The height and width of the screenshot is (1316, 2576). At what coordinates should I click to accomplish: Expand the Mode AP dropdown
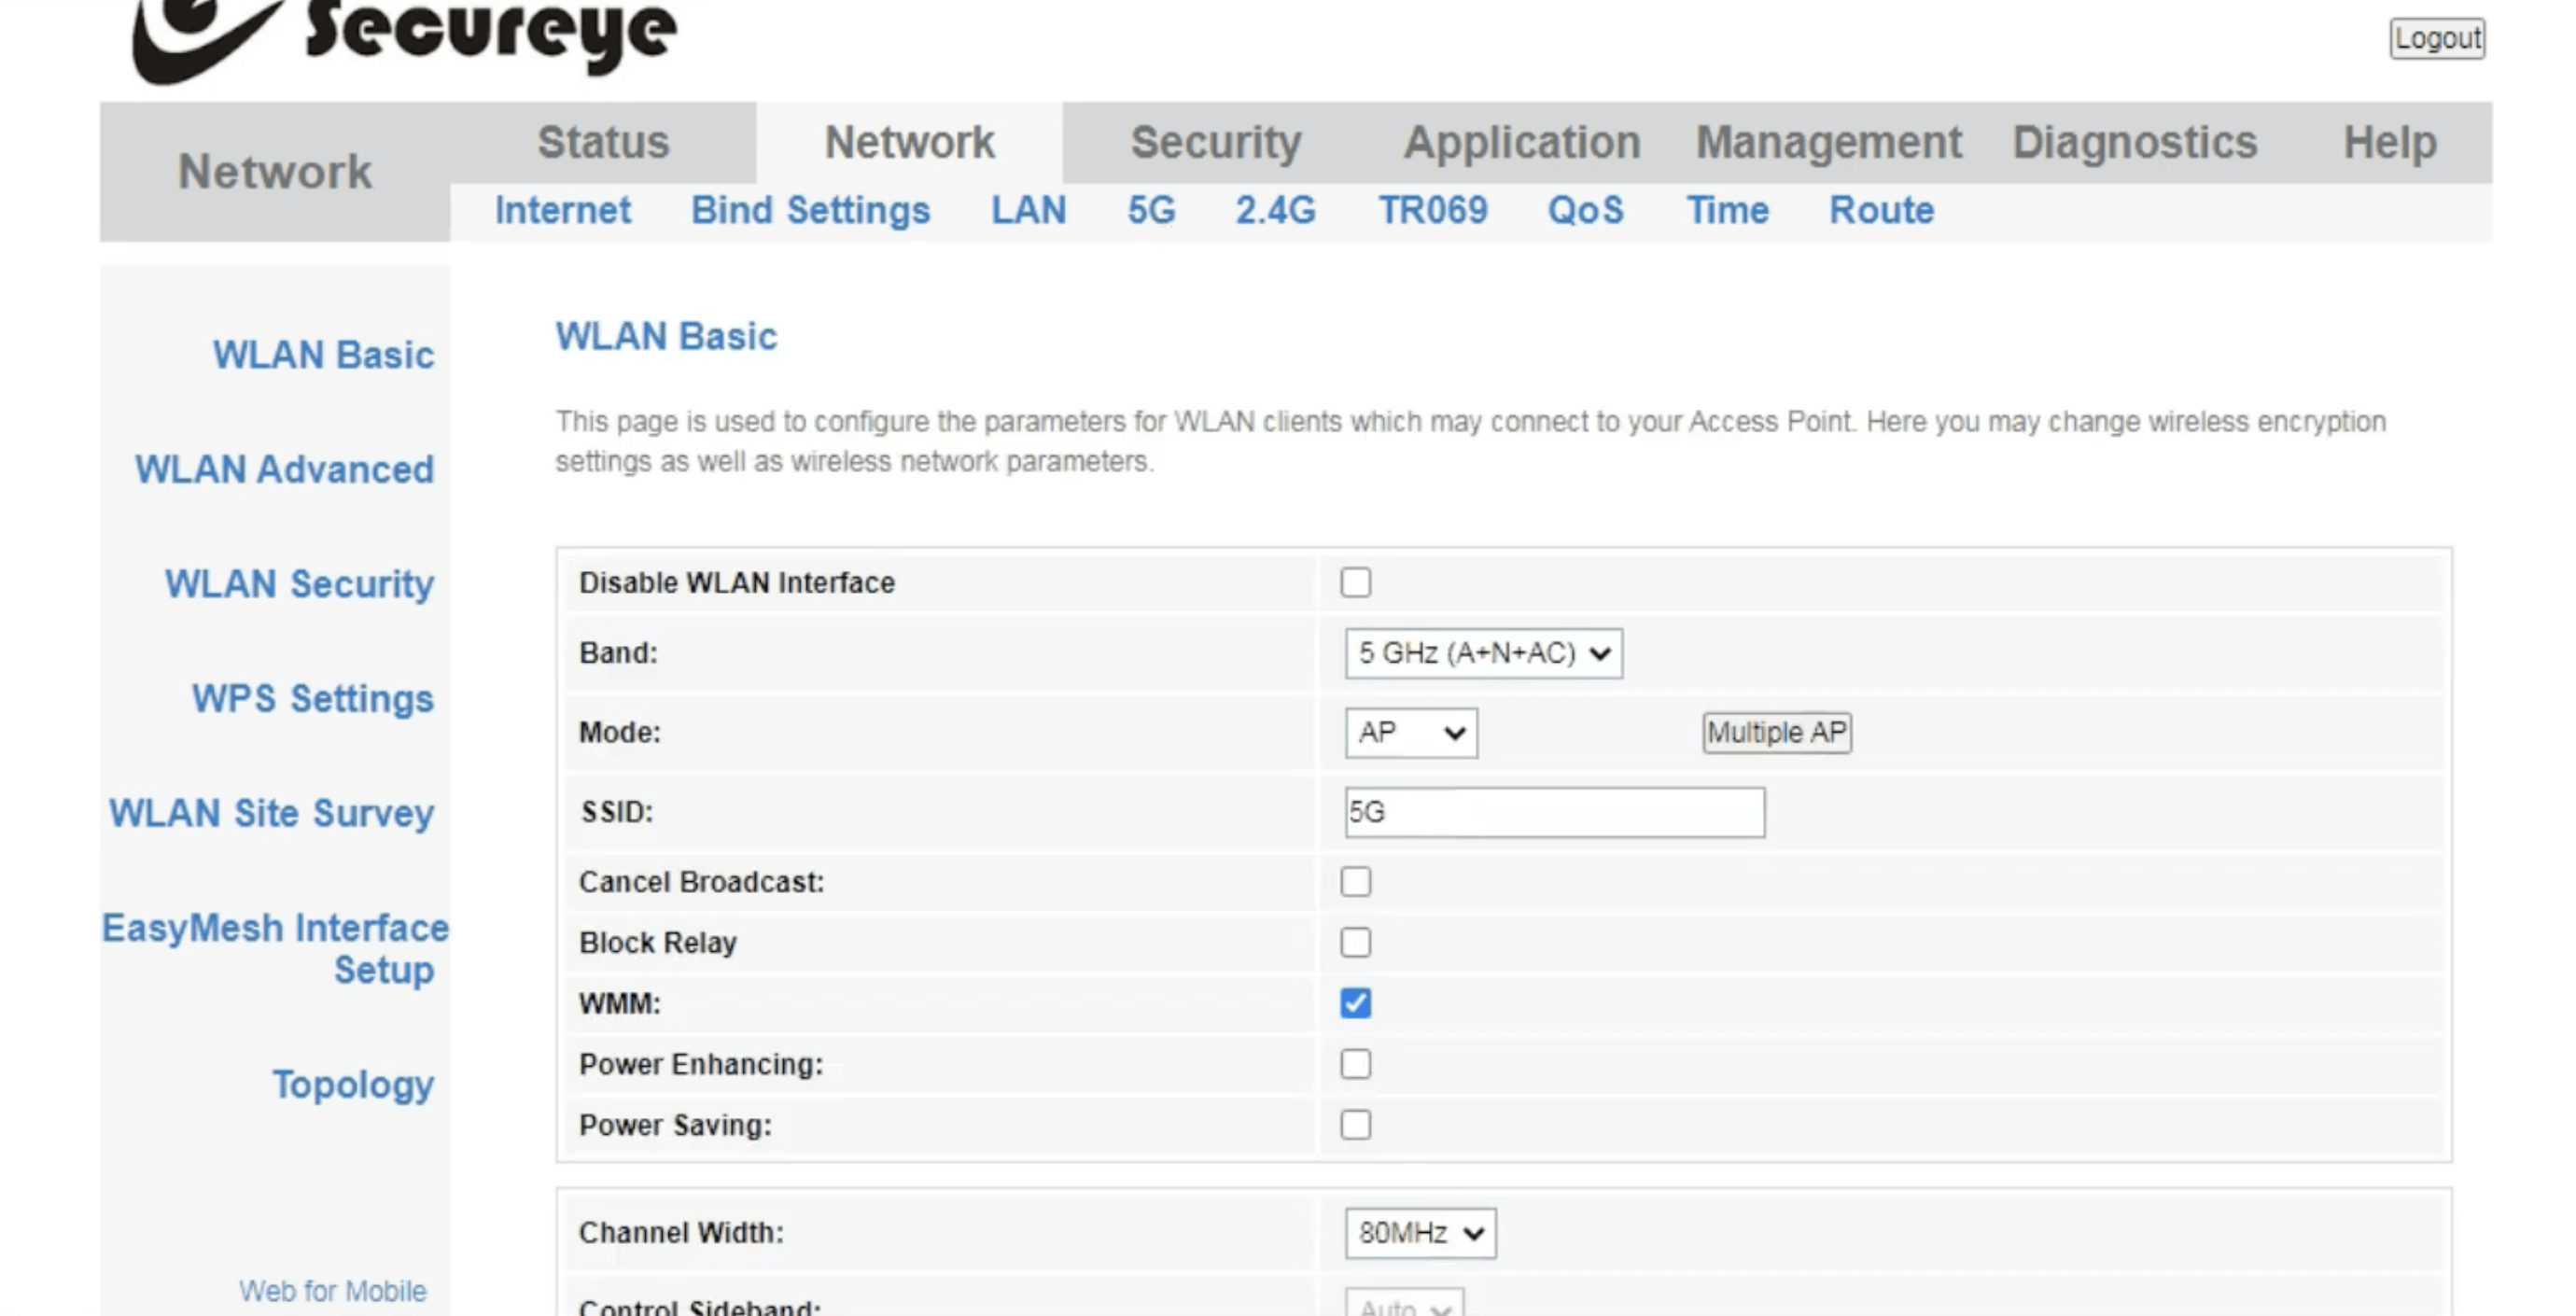click(1410, 733)
